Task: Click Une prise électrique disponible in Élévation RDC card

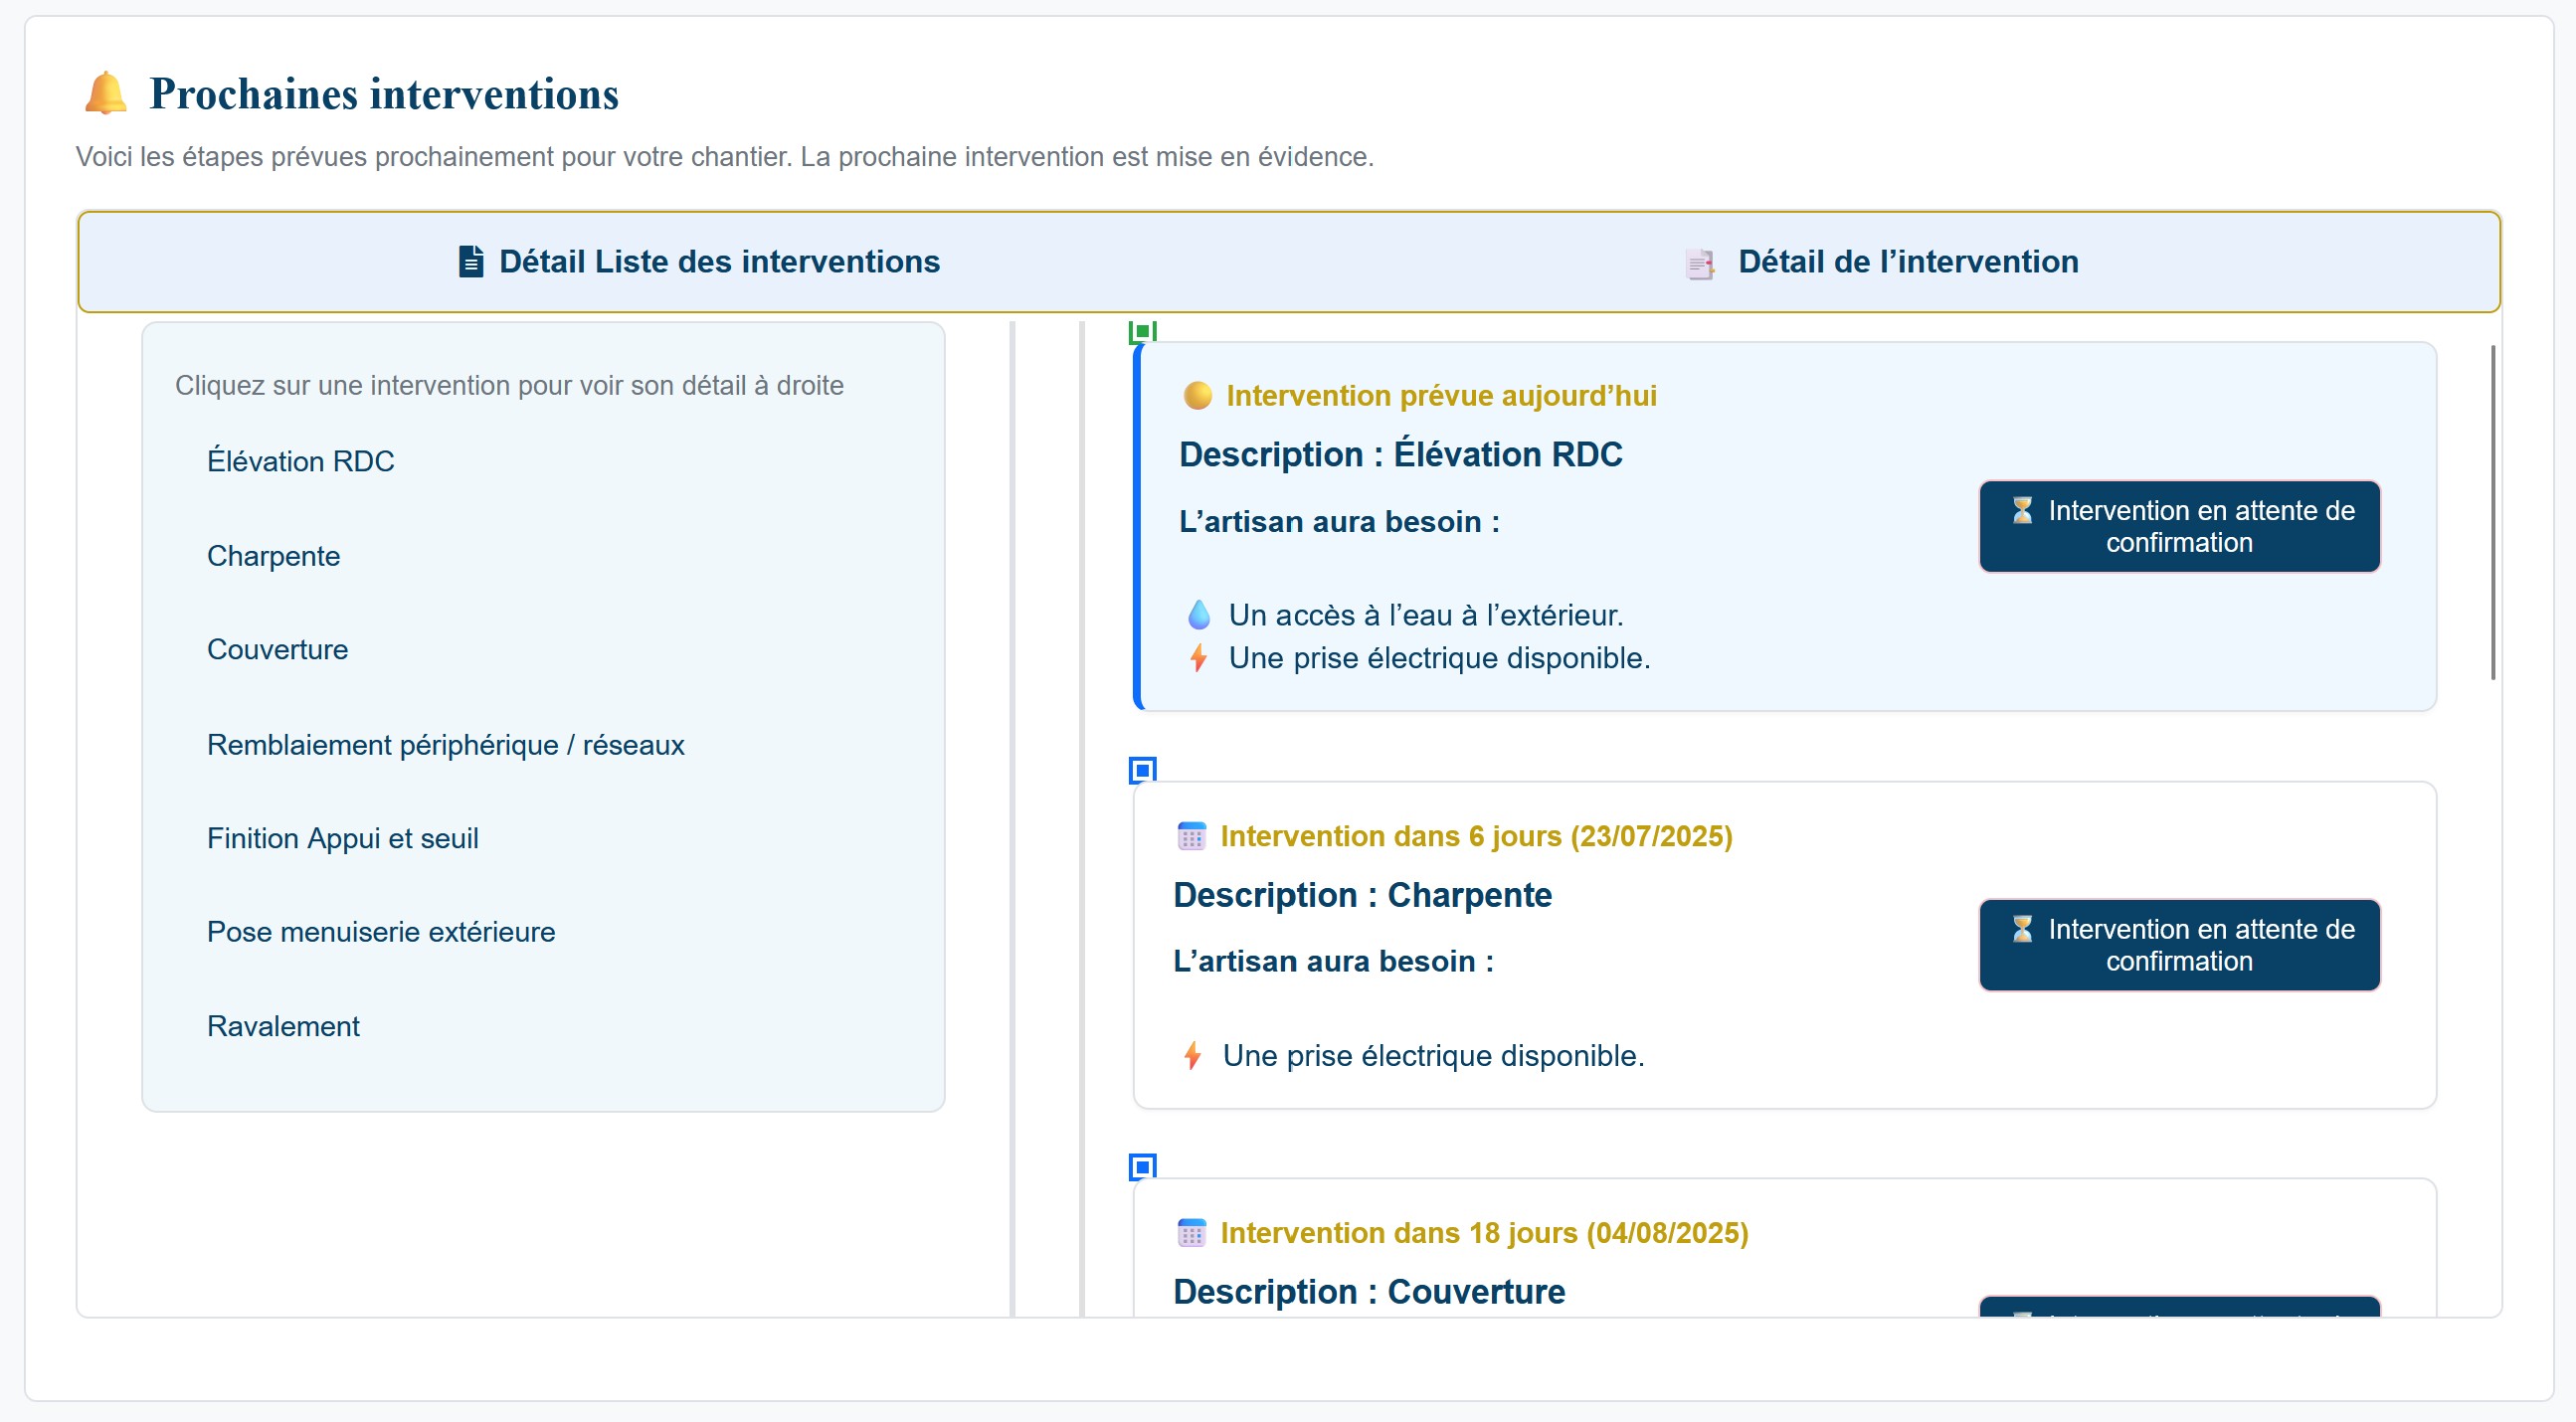Action: click(x=1439, y=658)
